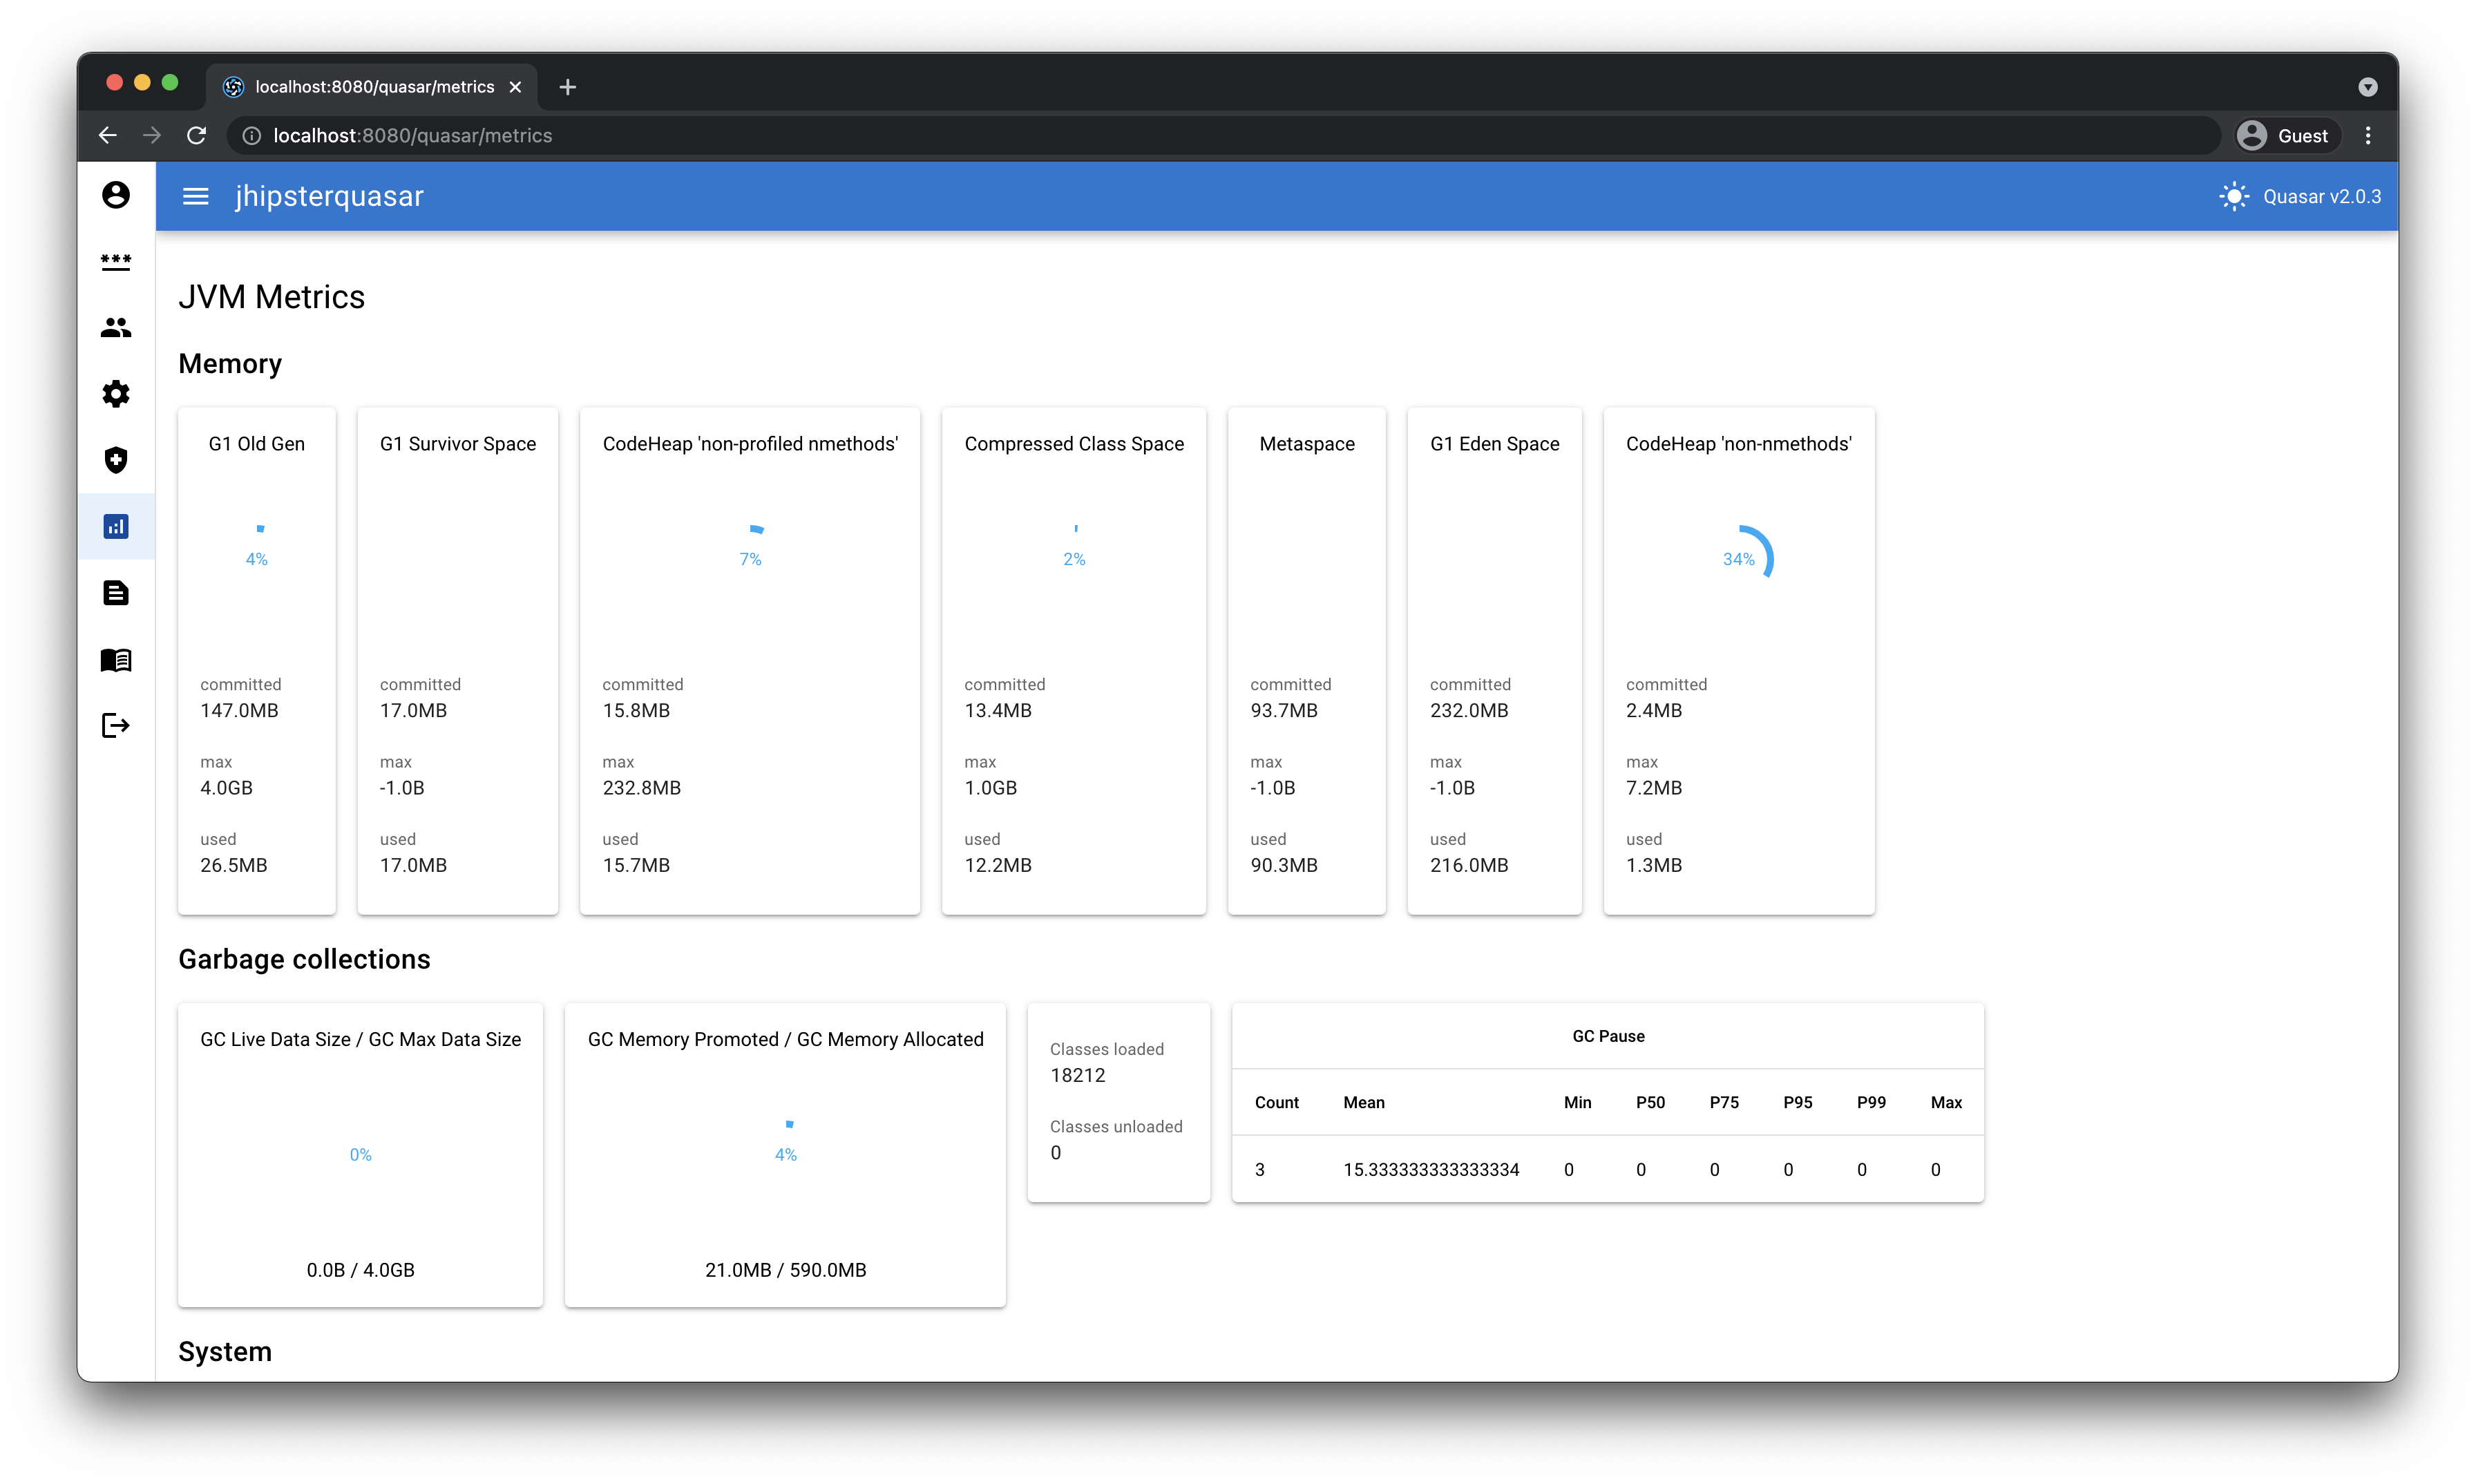Click the 34% CodeHeap non-nmethods progress circle

pos(1739,559)
